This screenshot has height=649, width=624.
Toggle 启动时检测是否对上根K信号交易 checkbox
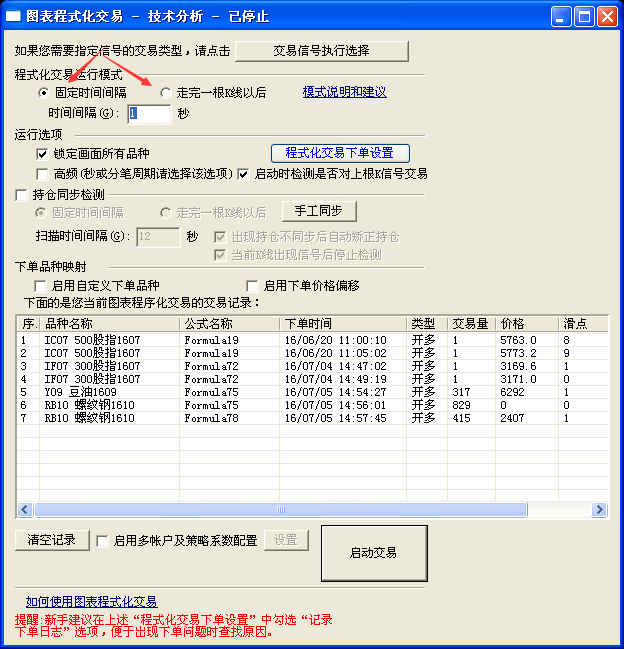(243, 174)
